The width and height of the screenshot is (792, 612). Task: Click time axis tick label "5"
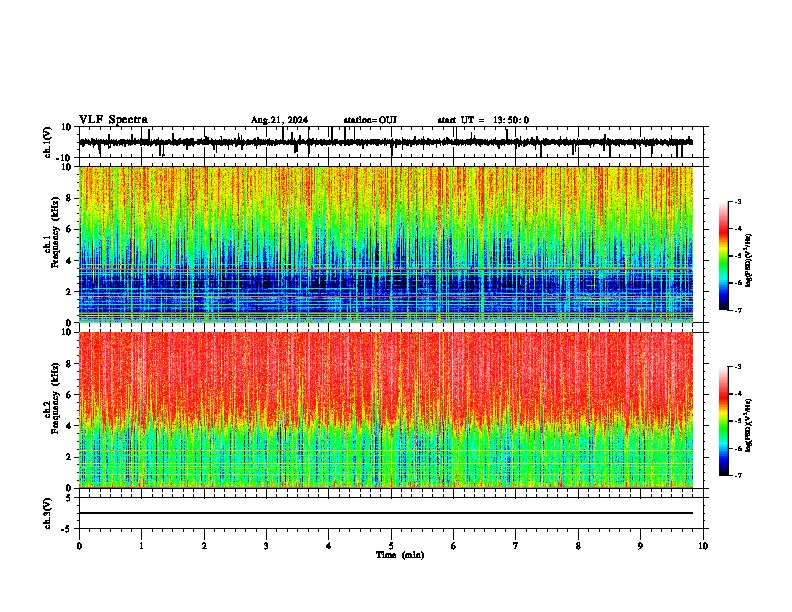[x=391, y=546]
